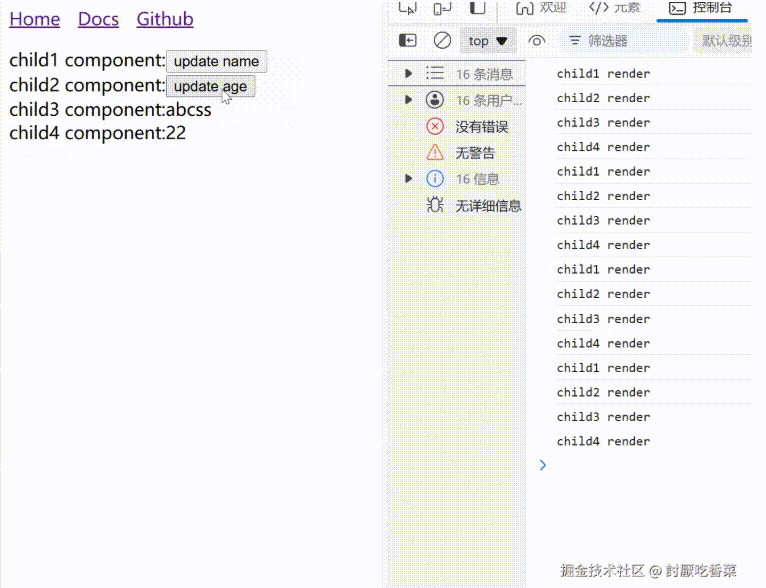766x588 pixels.
Task: Click the console prompt chevron
Action: point(543,465)
